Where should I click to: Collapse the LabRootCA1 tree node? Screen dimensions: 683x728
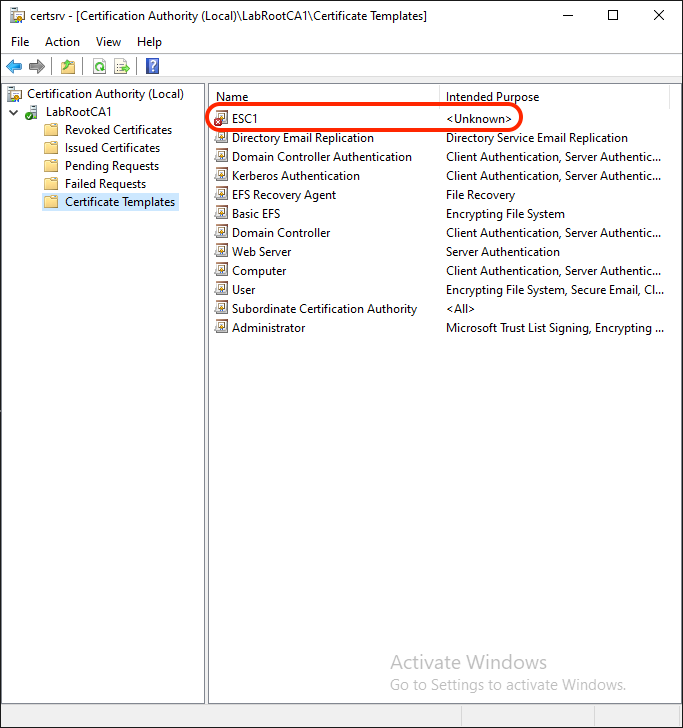[x=13, y=112]
